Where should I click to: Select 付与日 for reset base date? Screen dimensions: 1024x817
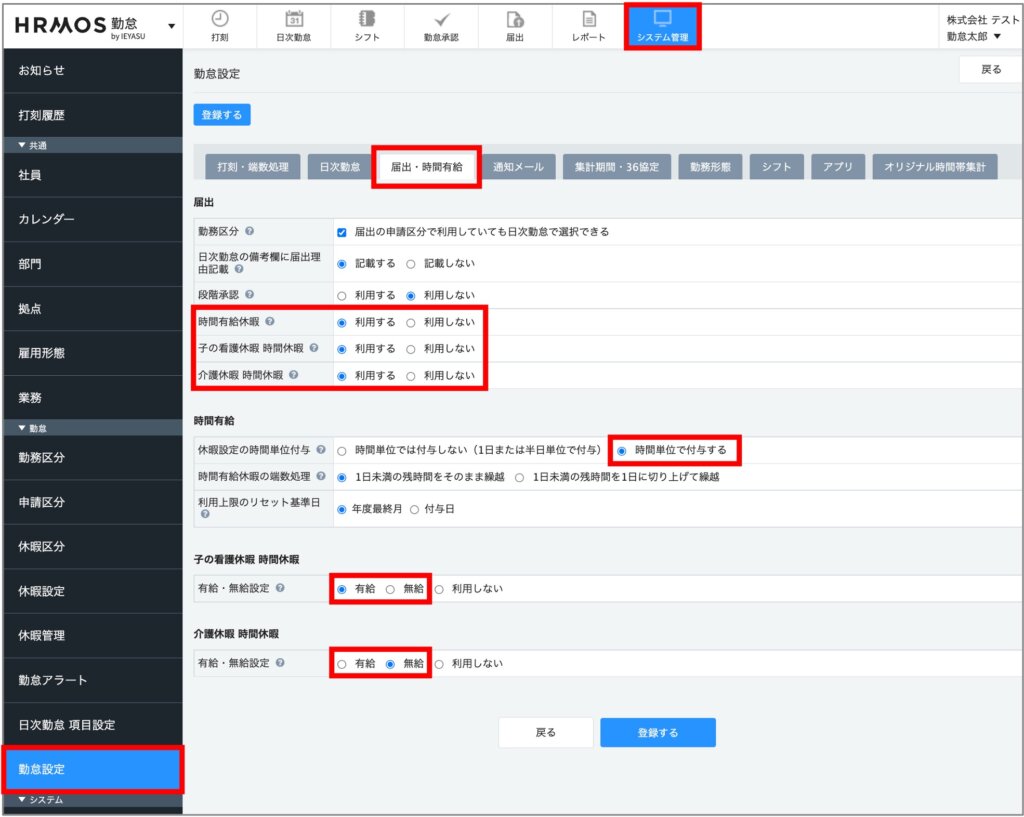coord(415,509)
